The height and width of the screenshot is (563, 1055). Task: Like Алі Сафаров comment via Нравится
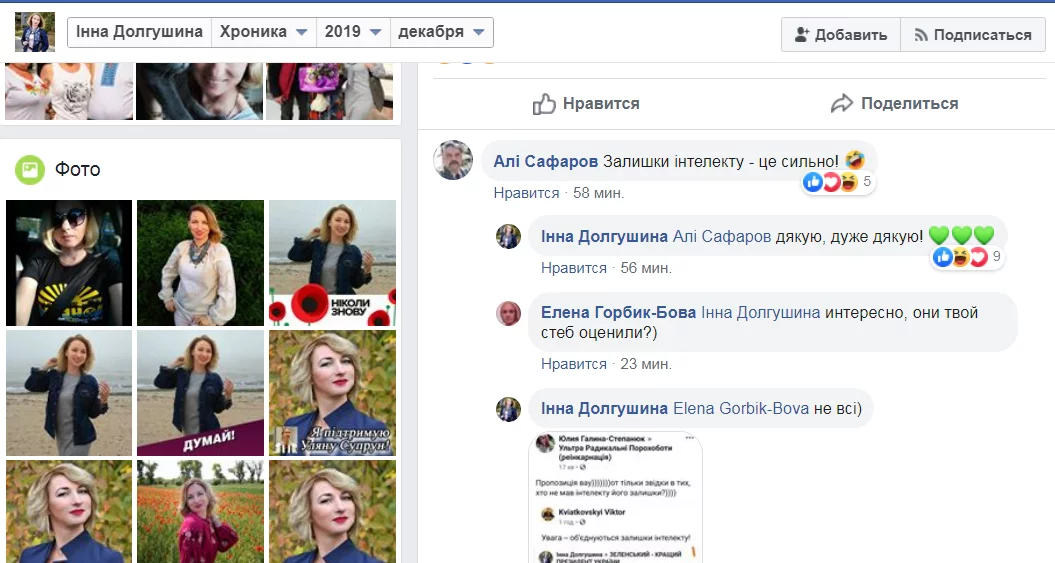[x=526, y=193]
